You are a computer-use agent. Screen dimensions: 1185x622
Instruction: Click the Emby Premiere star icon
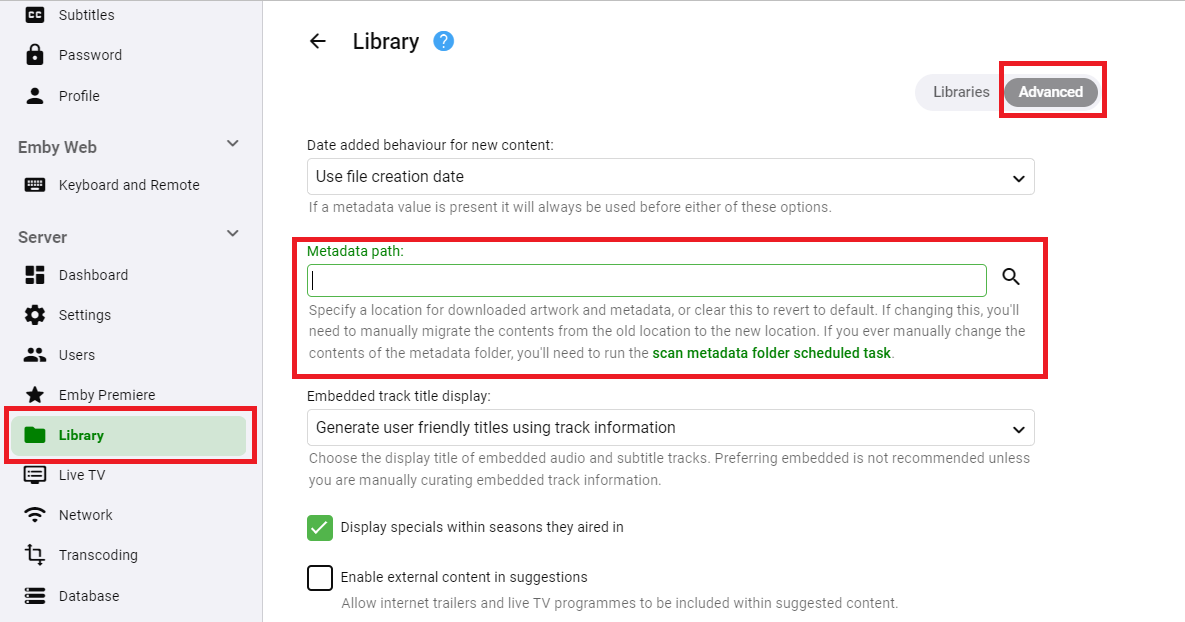[x=35, y=395]
